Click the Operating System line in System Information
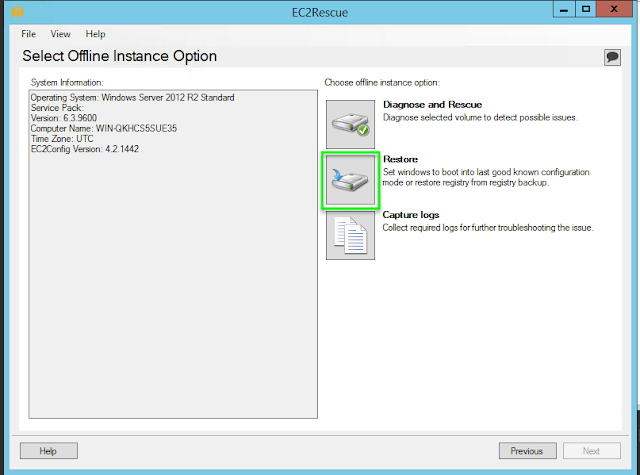 click(x=133, y=98)
